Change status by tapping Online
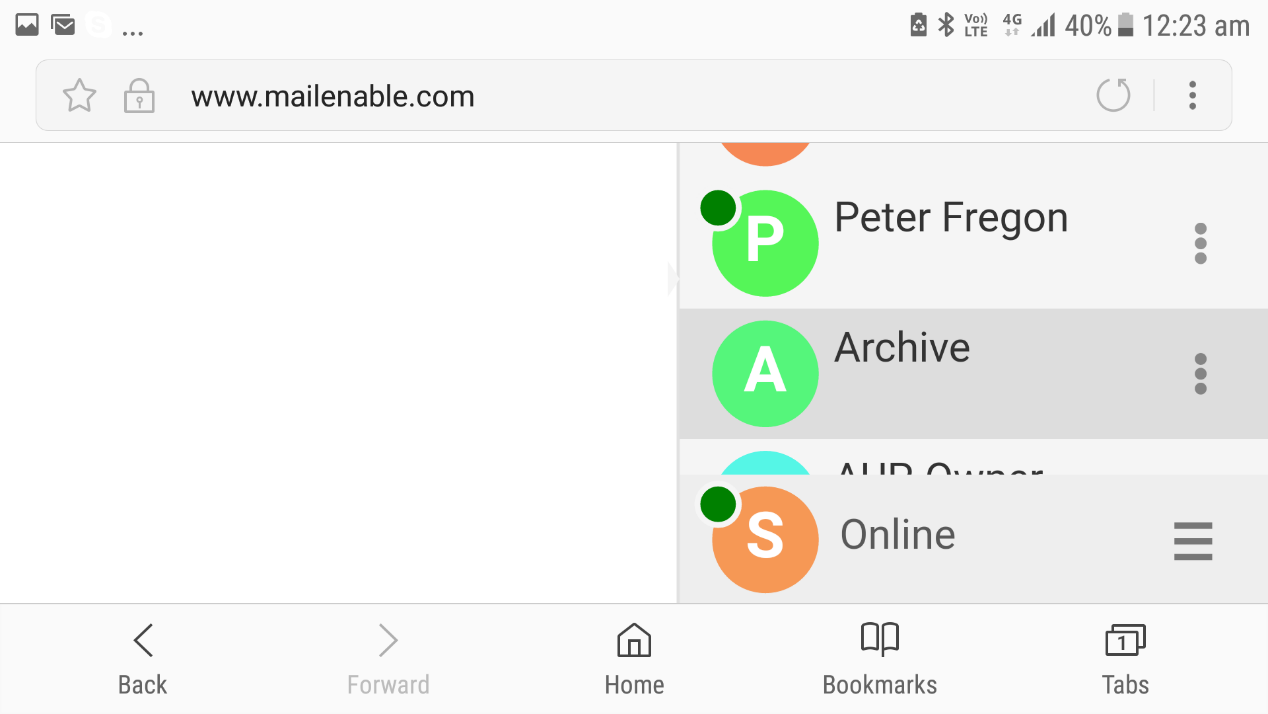 tap(897, 534)
